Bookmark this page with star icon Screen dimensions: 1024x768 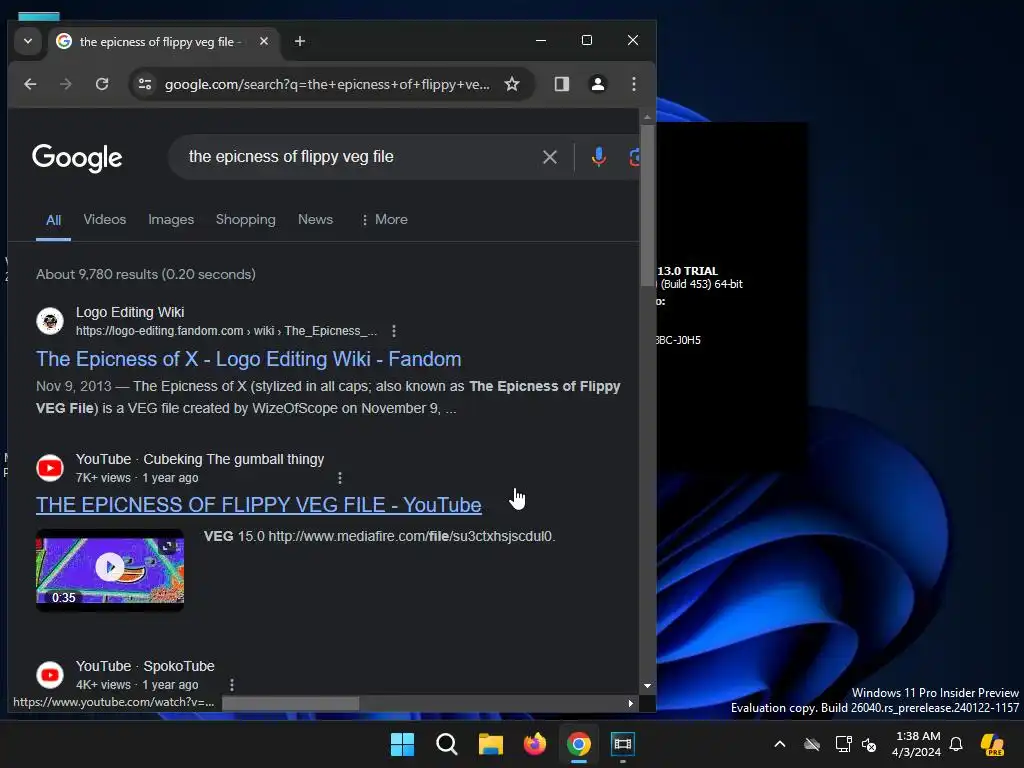click(x=512, y=84)
